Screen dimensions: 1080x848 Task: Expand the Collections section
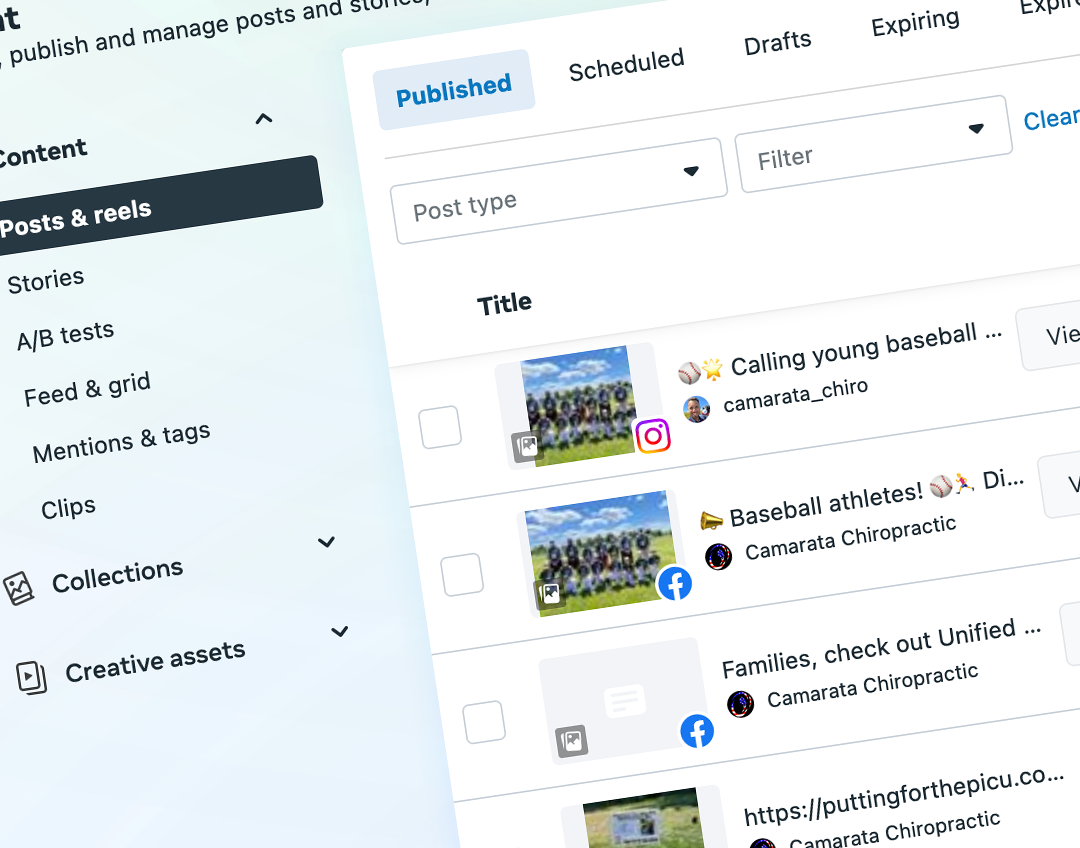tap(326, 542)
